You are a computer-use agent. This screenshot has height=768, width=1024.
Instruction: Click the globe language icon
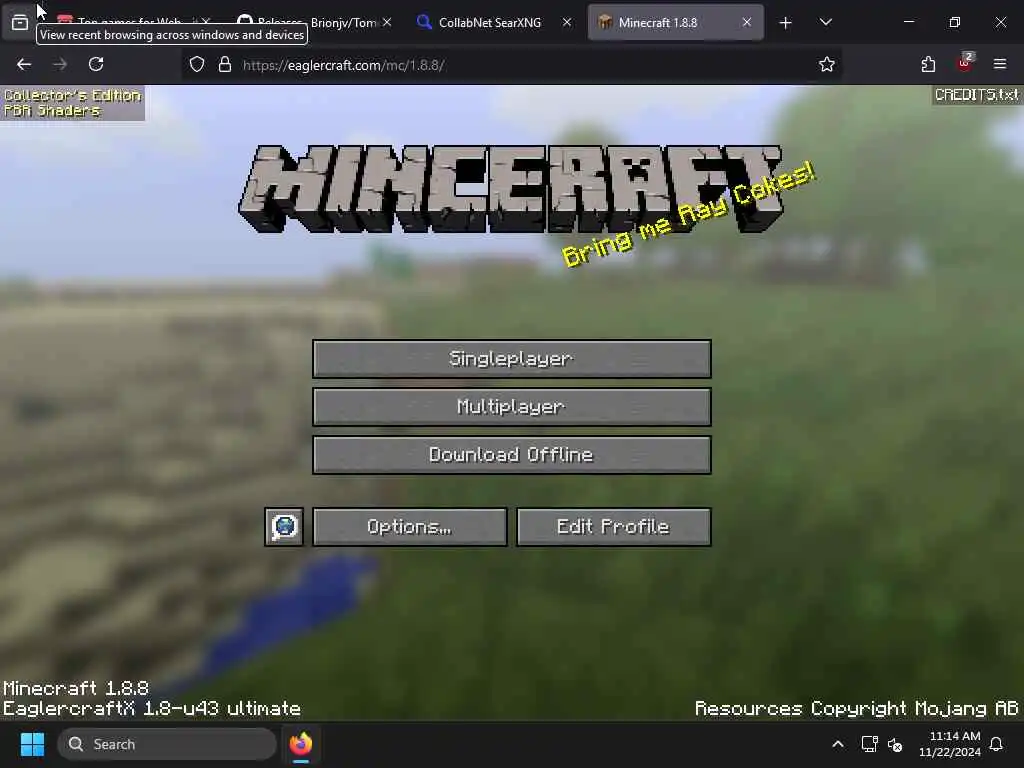(x=284, y=526)
